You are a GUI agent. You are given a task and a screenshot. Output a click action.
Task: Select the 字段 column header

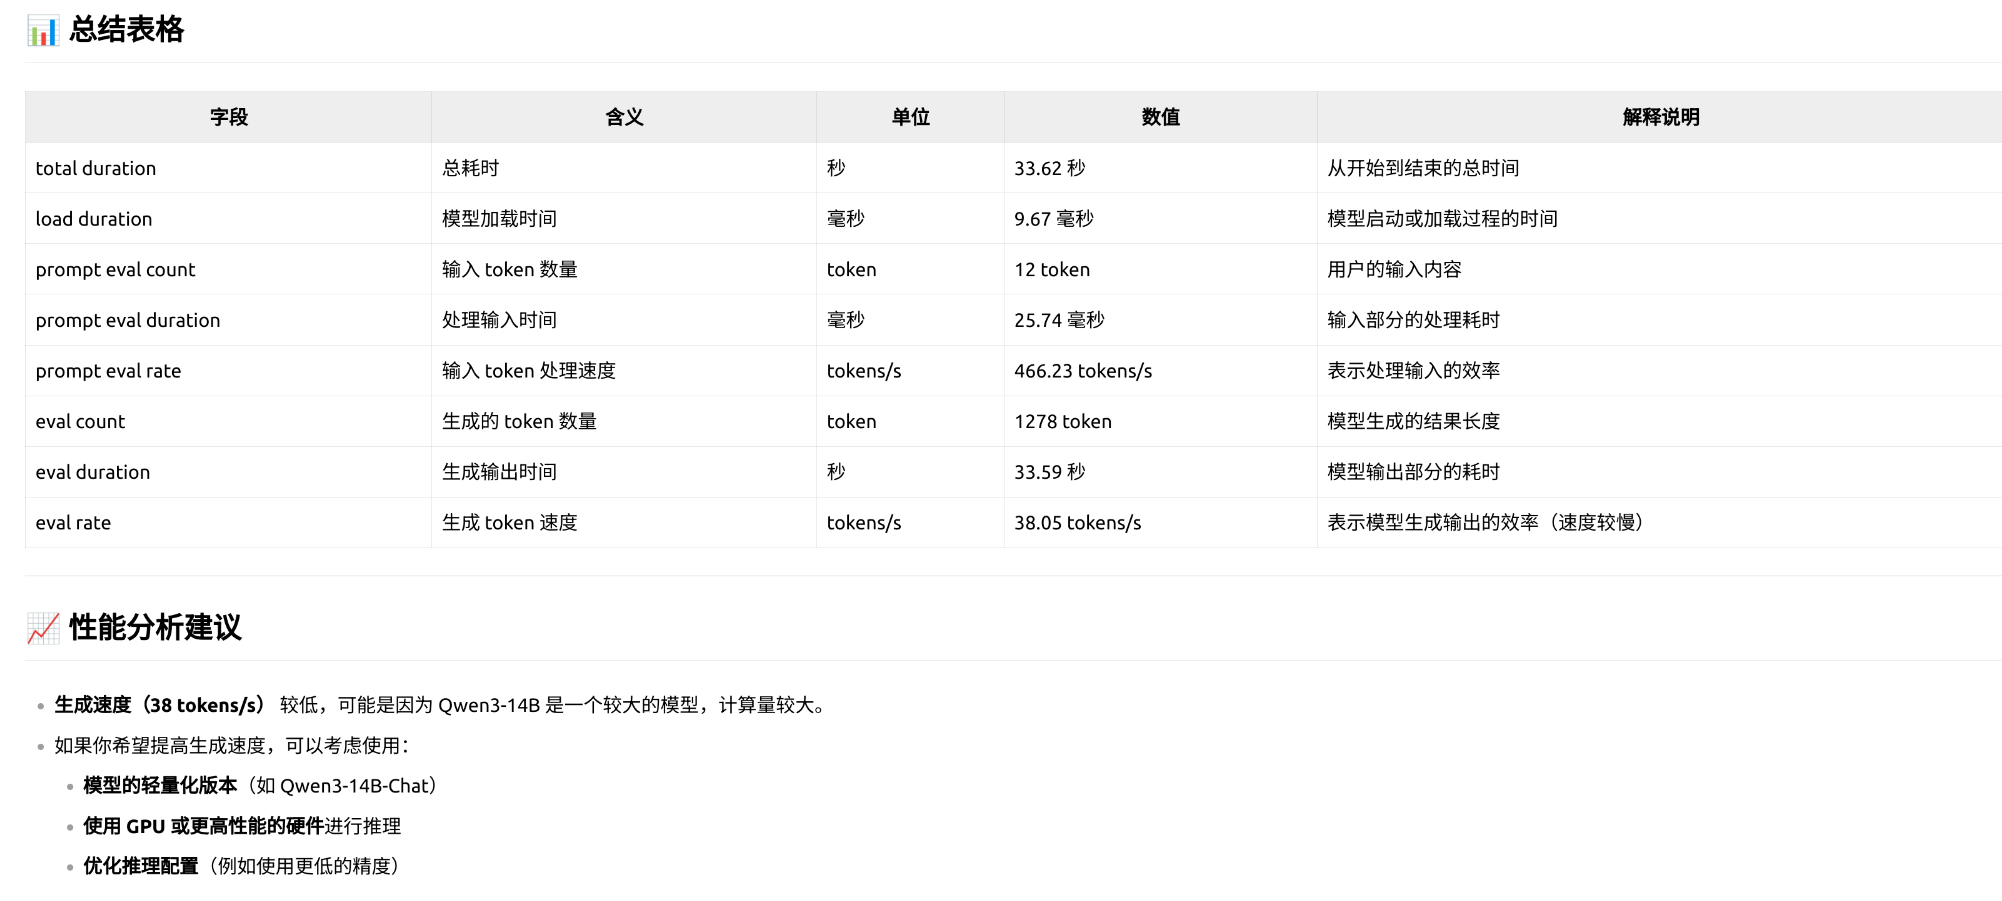[228, 117]
